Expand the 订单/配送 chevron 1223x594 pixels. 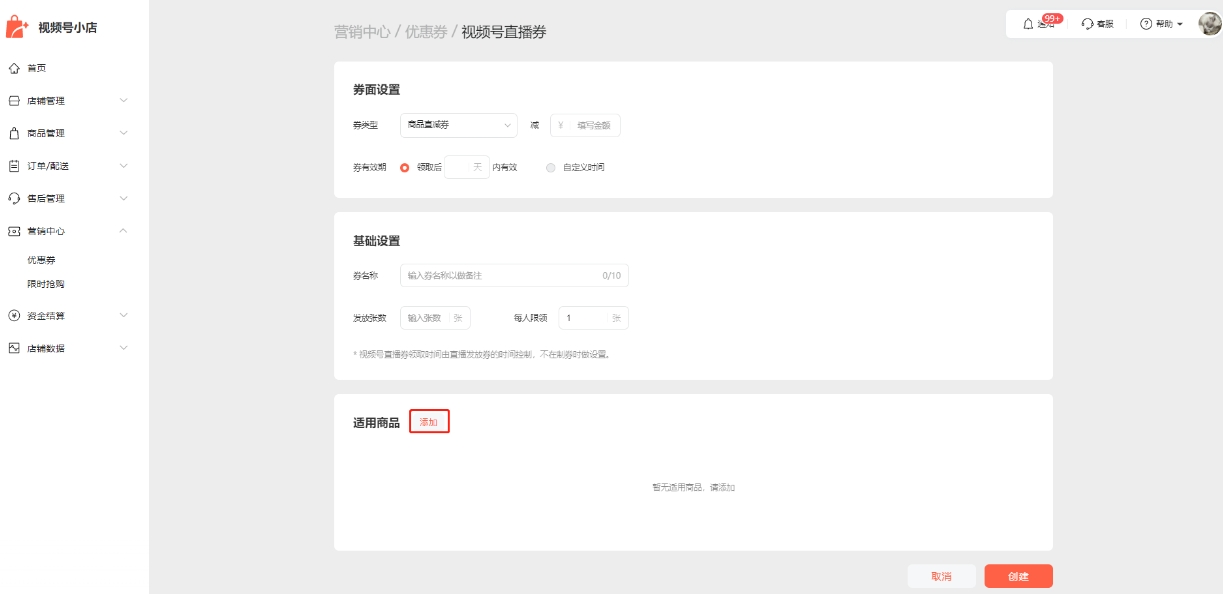point(123,166)
